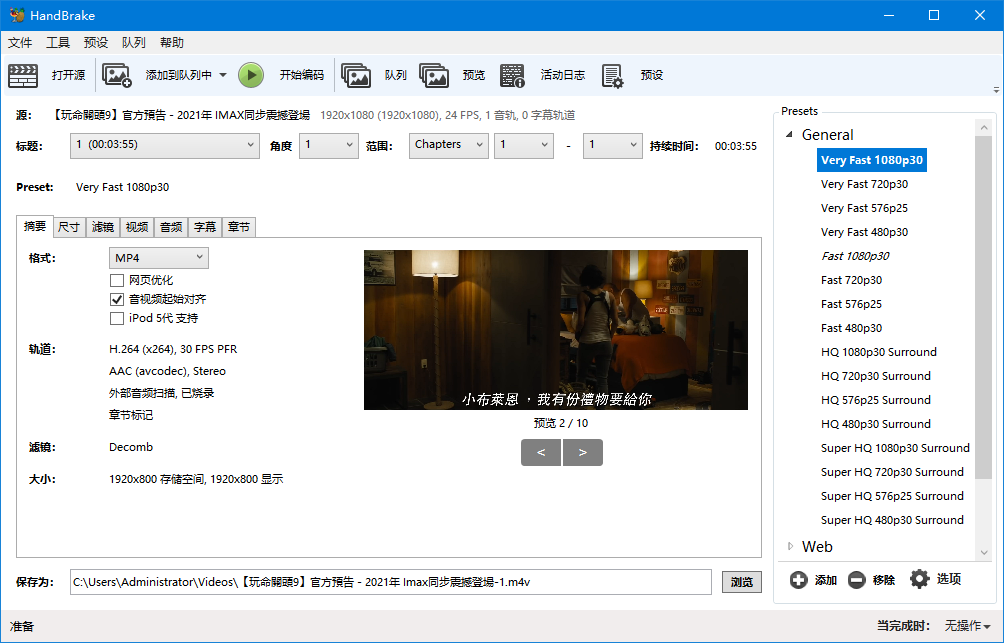Go to previous preview image

coord(541,452)
